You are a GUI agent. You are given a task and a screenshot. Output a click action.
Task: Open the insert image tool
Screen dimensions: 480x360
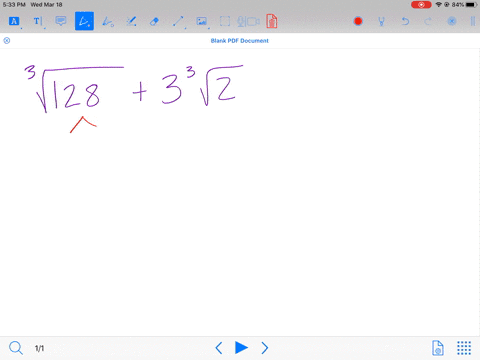[202, 22]
